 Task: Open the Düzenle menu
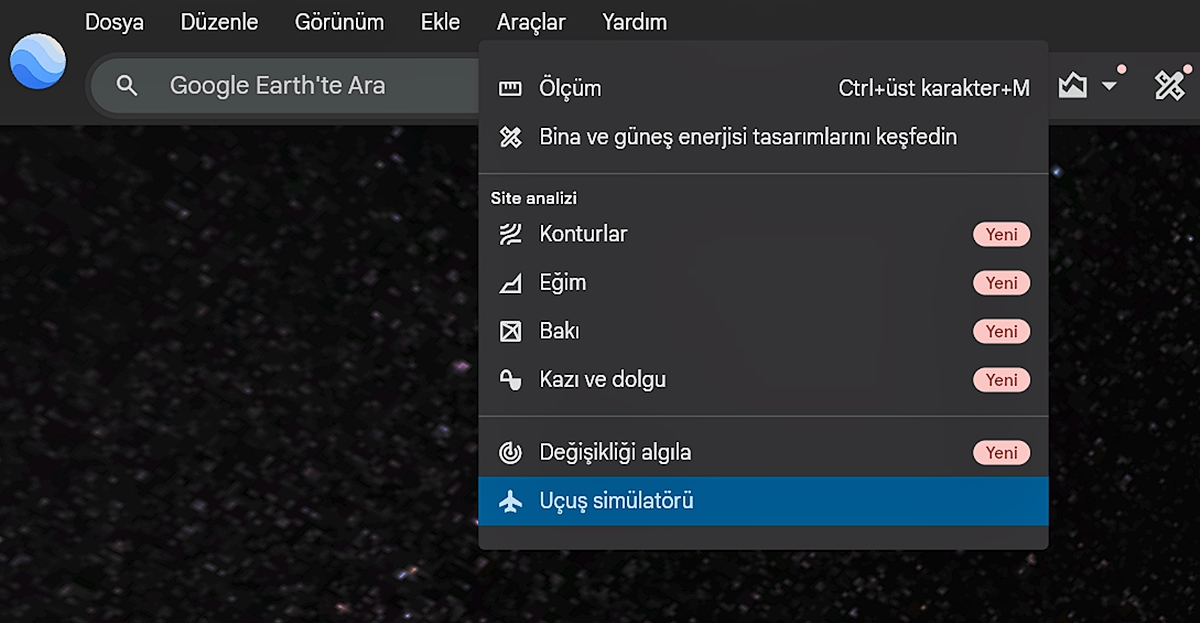219,22
